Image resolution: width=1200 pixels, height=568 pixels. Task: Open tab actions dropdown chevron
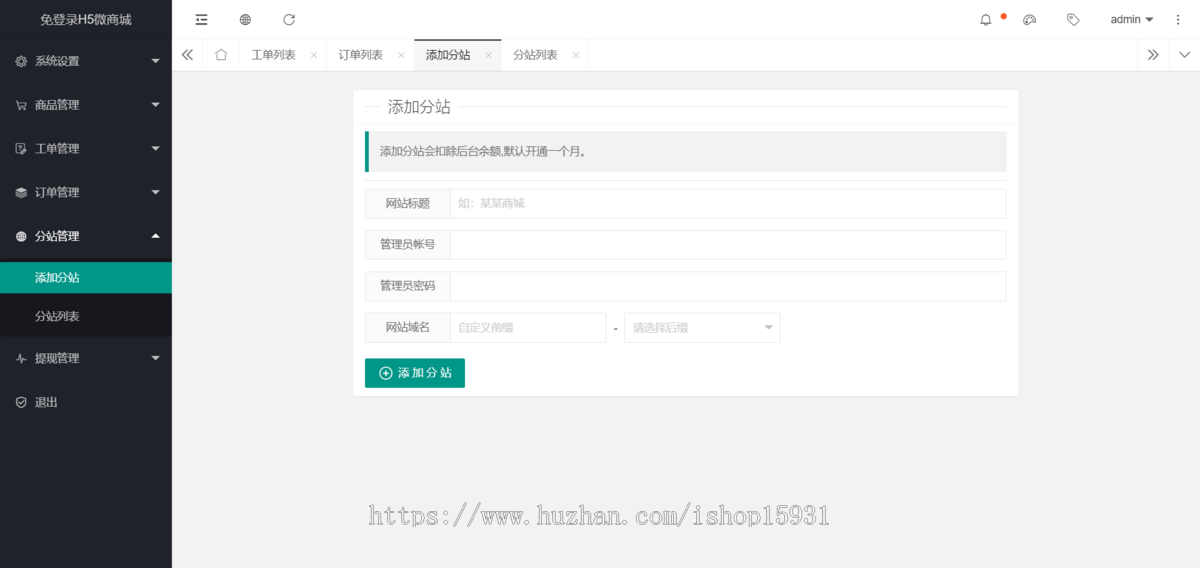coord(1185,55)
